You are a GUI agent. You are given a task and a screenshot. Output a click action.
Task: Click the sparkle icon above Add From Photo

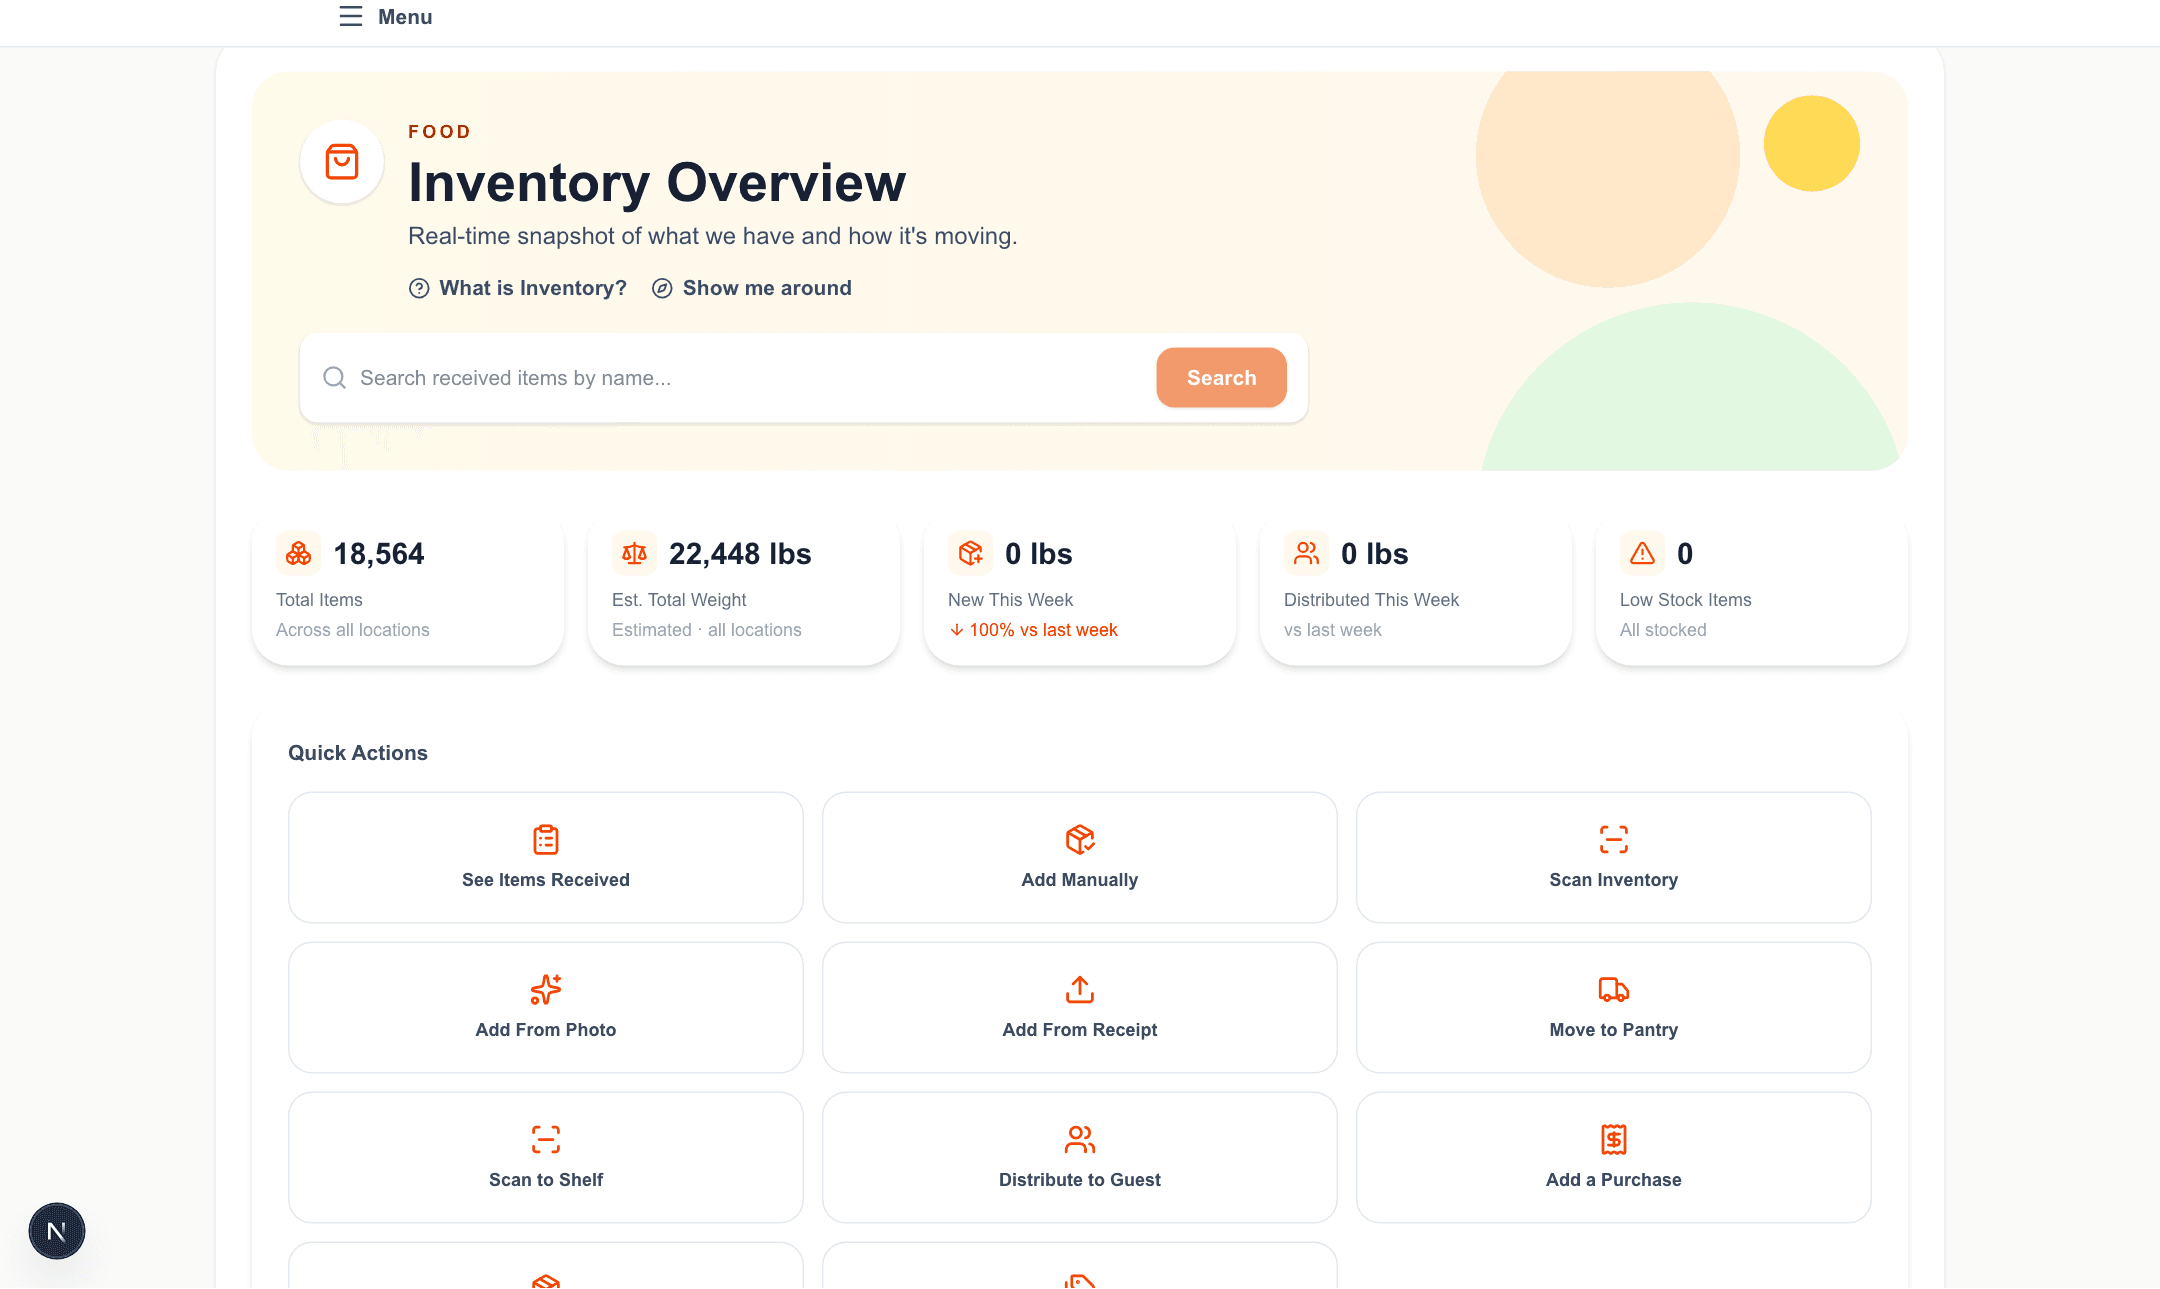546,989
